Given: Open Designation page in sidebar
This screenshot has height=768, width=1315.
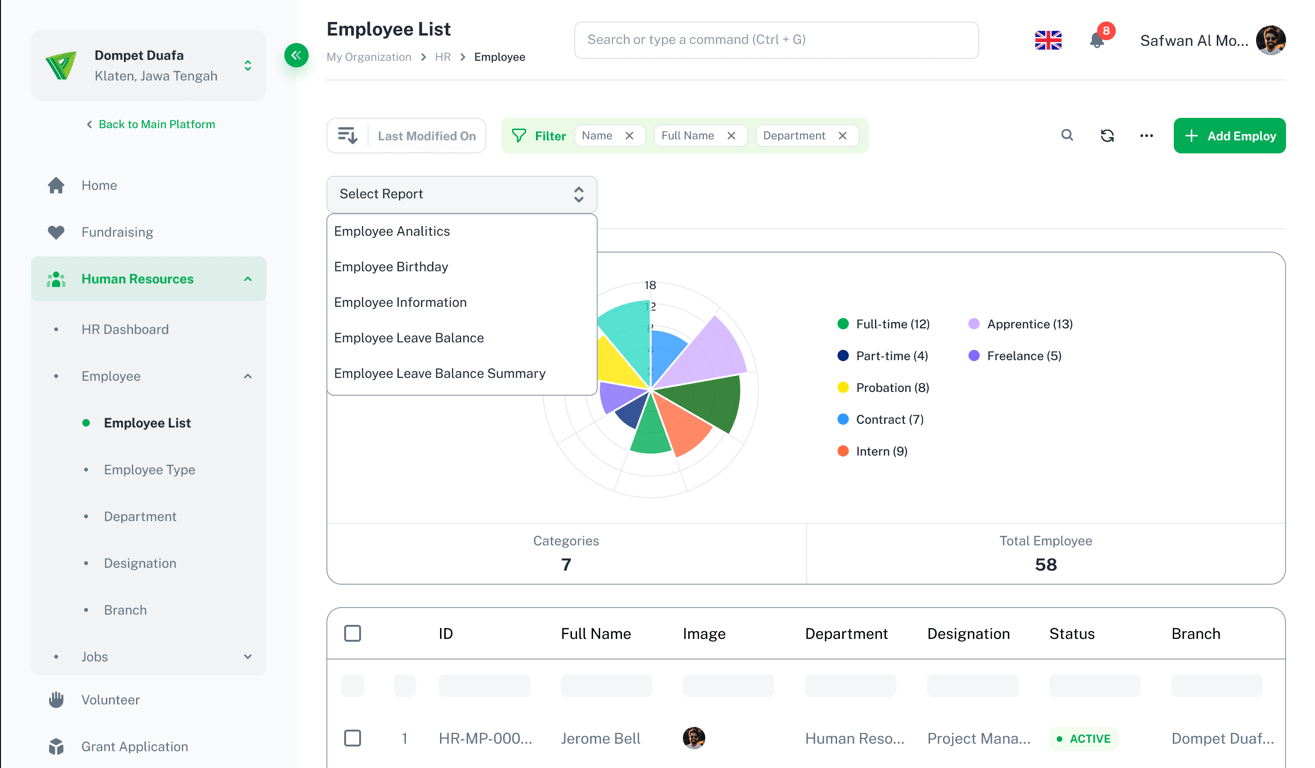Looking at the screenshot, I should 140,563.
